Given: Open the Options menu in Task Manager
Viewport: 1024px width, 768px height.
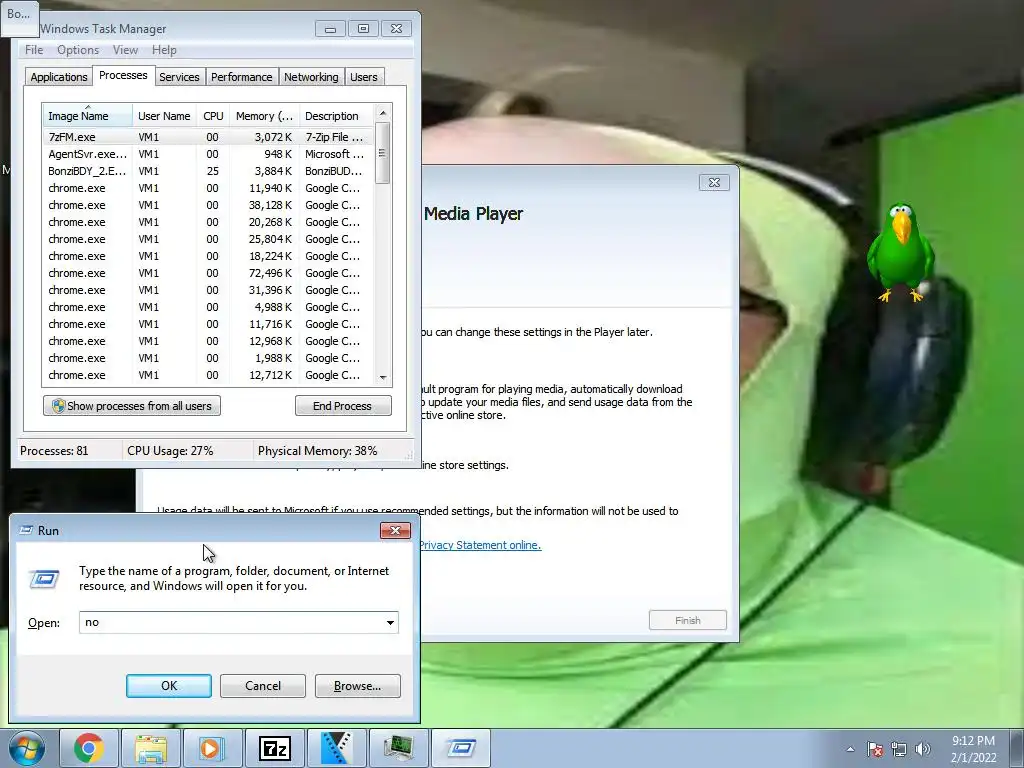Looking at the screenshot, I should tap(78, 50).
